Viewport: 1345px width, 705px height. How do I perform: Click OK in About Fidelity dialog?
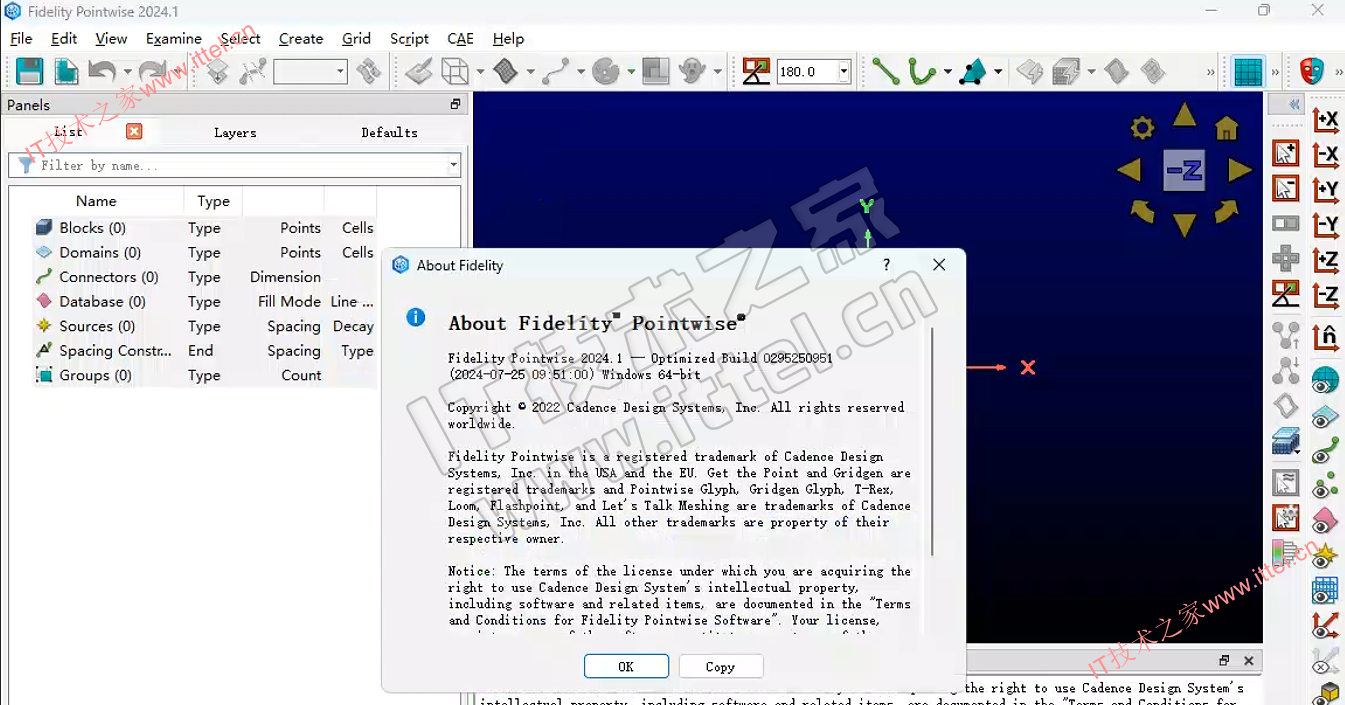[x=626, y=667]
